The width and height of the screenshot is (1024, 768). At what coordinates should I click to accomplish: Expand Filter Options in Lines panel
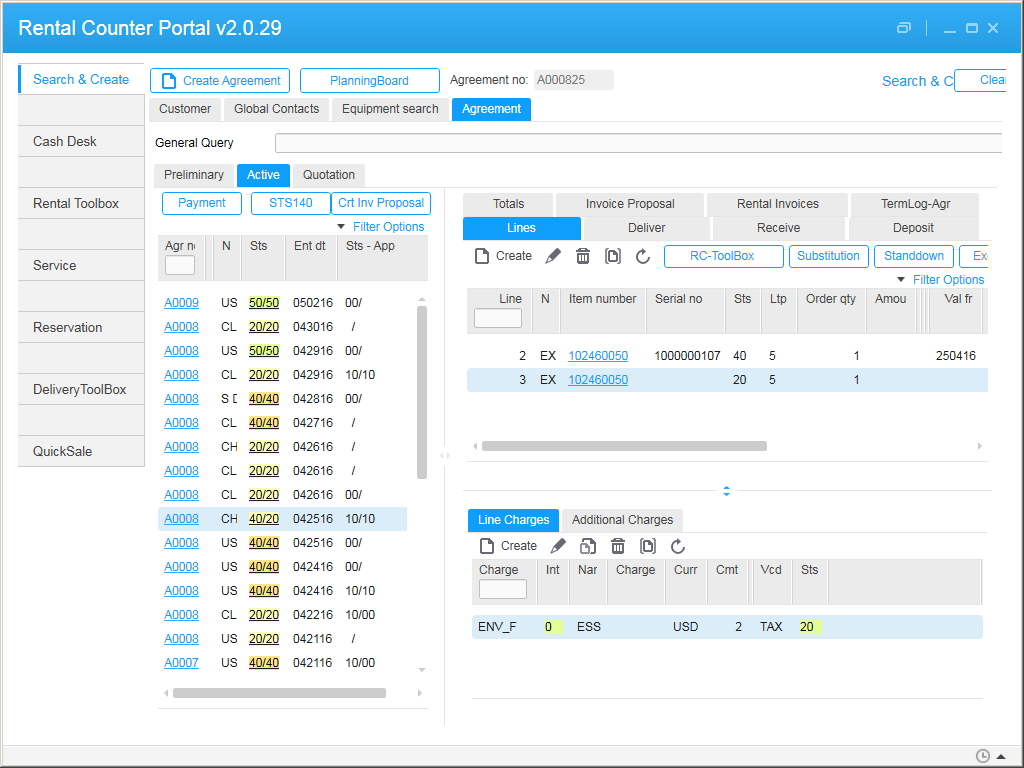[941, 280]
